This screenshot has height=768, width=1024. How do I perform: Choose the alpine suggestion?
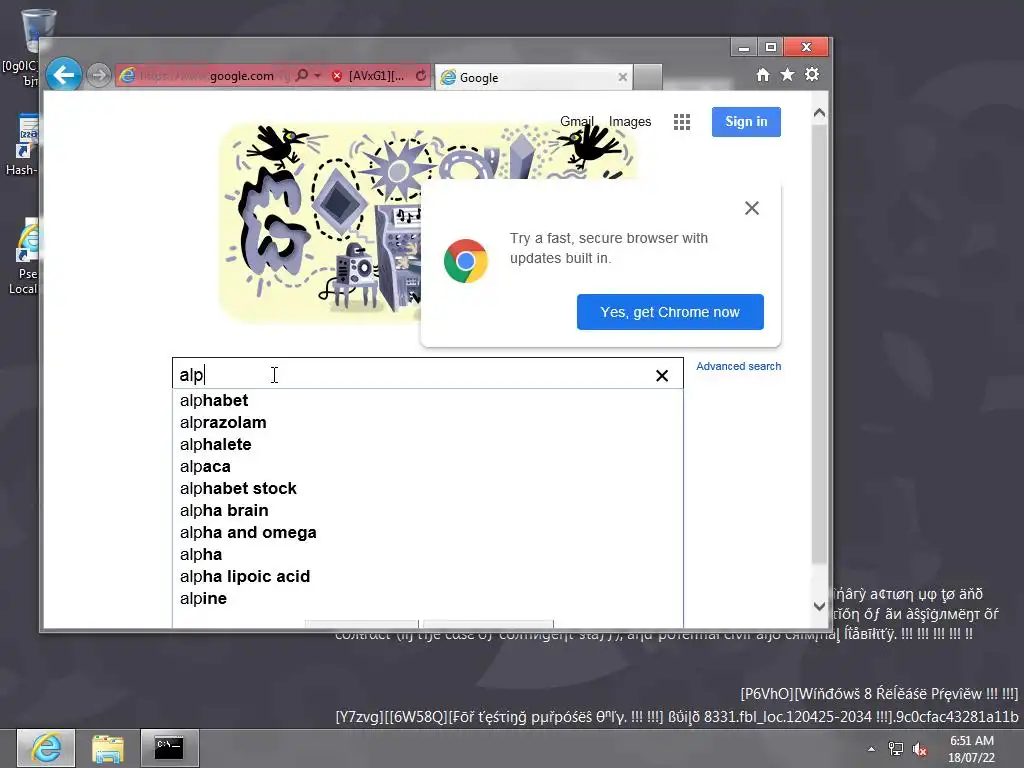[x=427, y=599]
